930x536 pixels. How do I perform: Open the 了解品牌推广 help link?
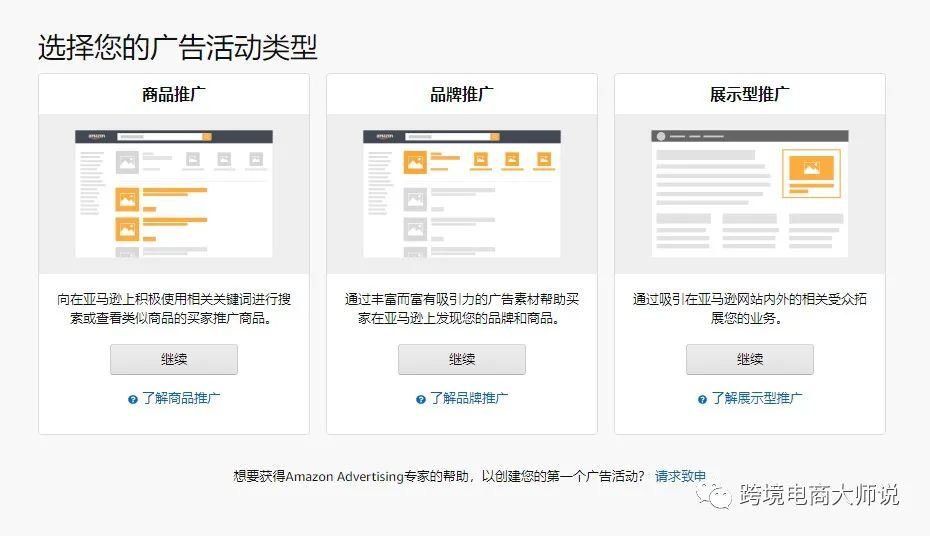[469, 398]
